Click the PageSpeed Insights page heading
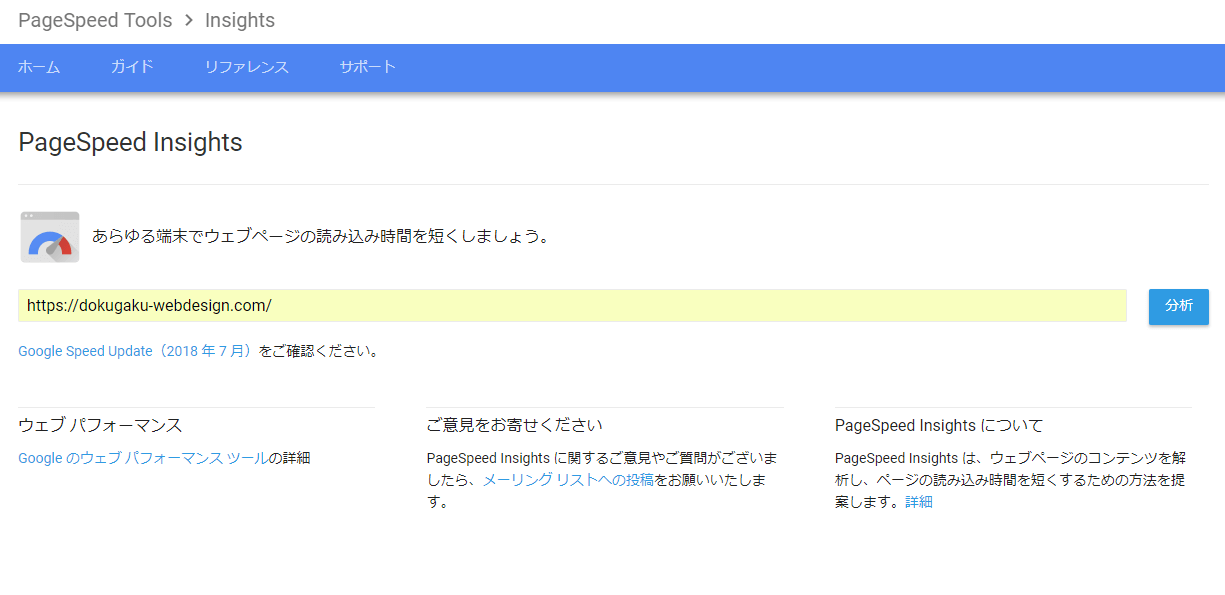This screenshot has width=1225, height=595. coord(130,142)
